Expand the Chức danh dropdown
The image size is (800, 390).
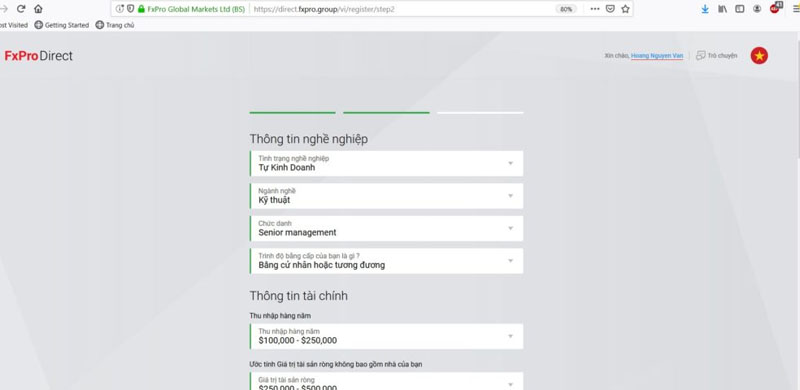[x=386, y=228]
